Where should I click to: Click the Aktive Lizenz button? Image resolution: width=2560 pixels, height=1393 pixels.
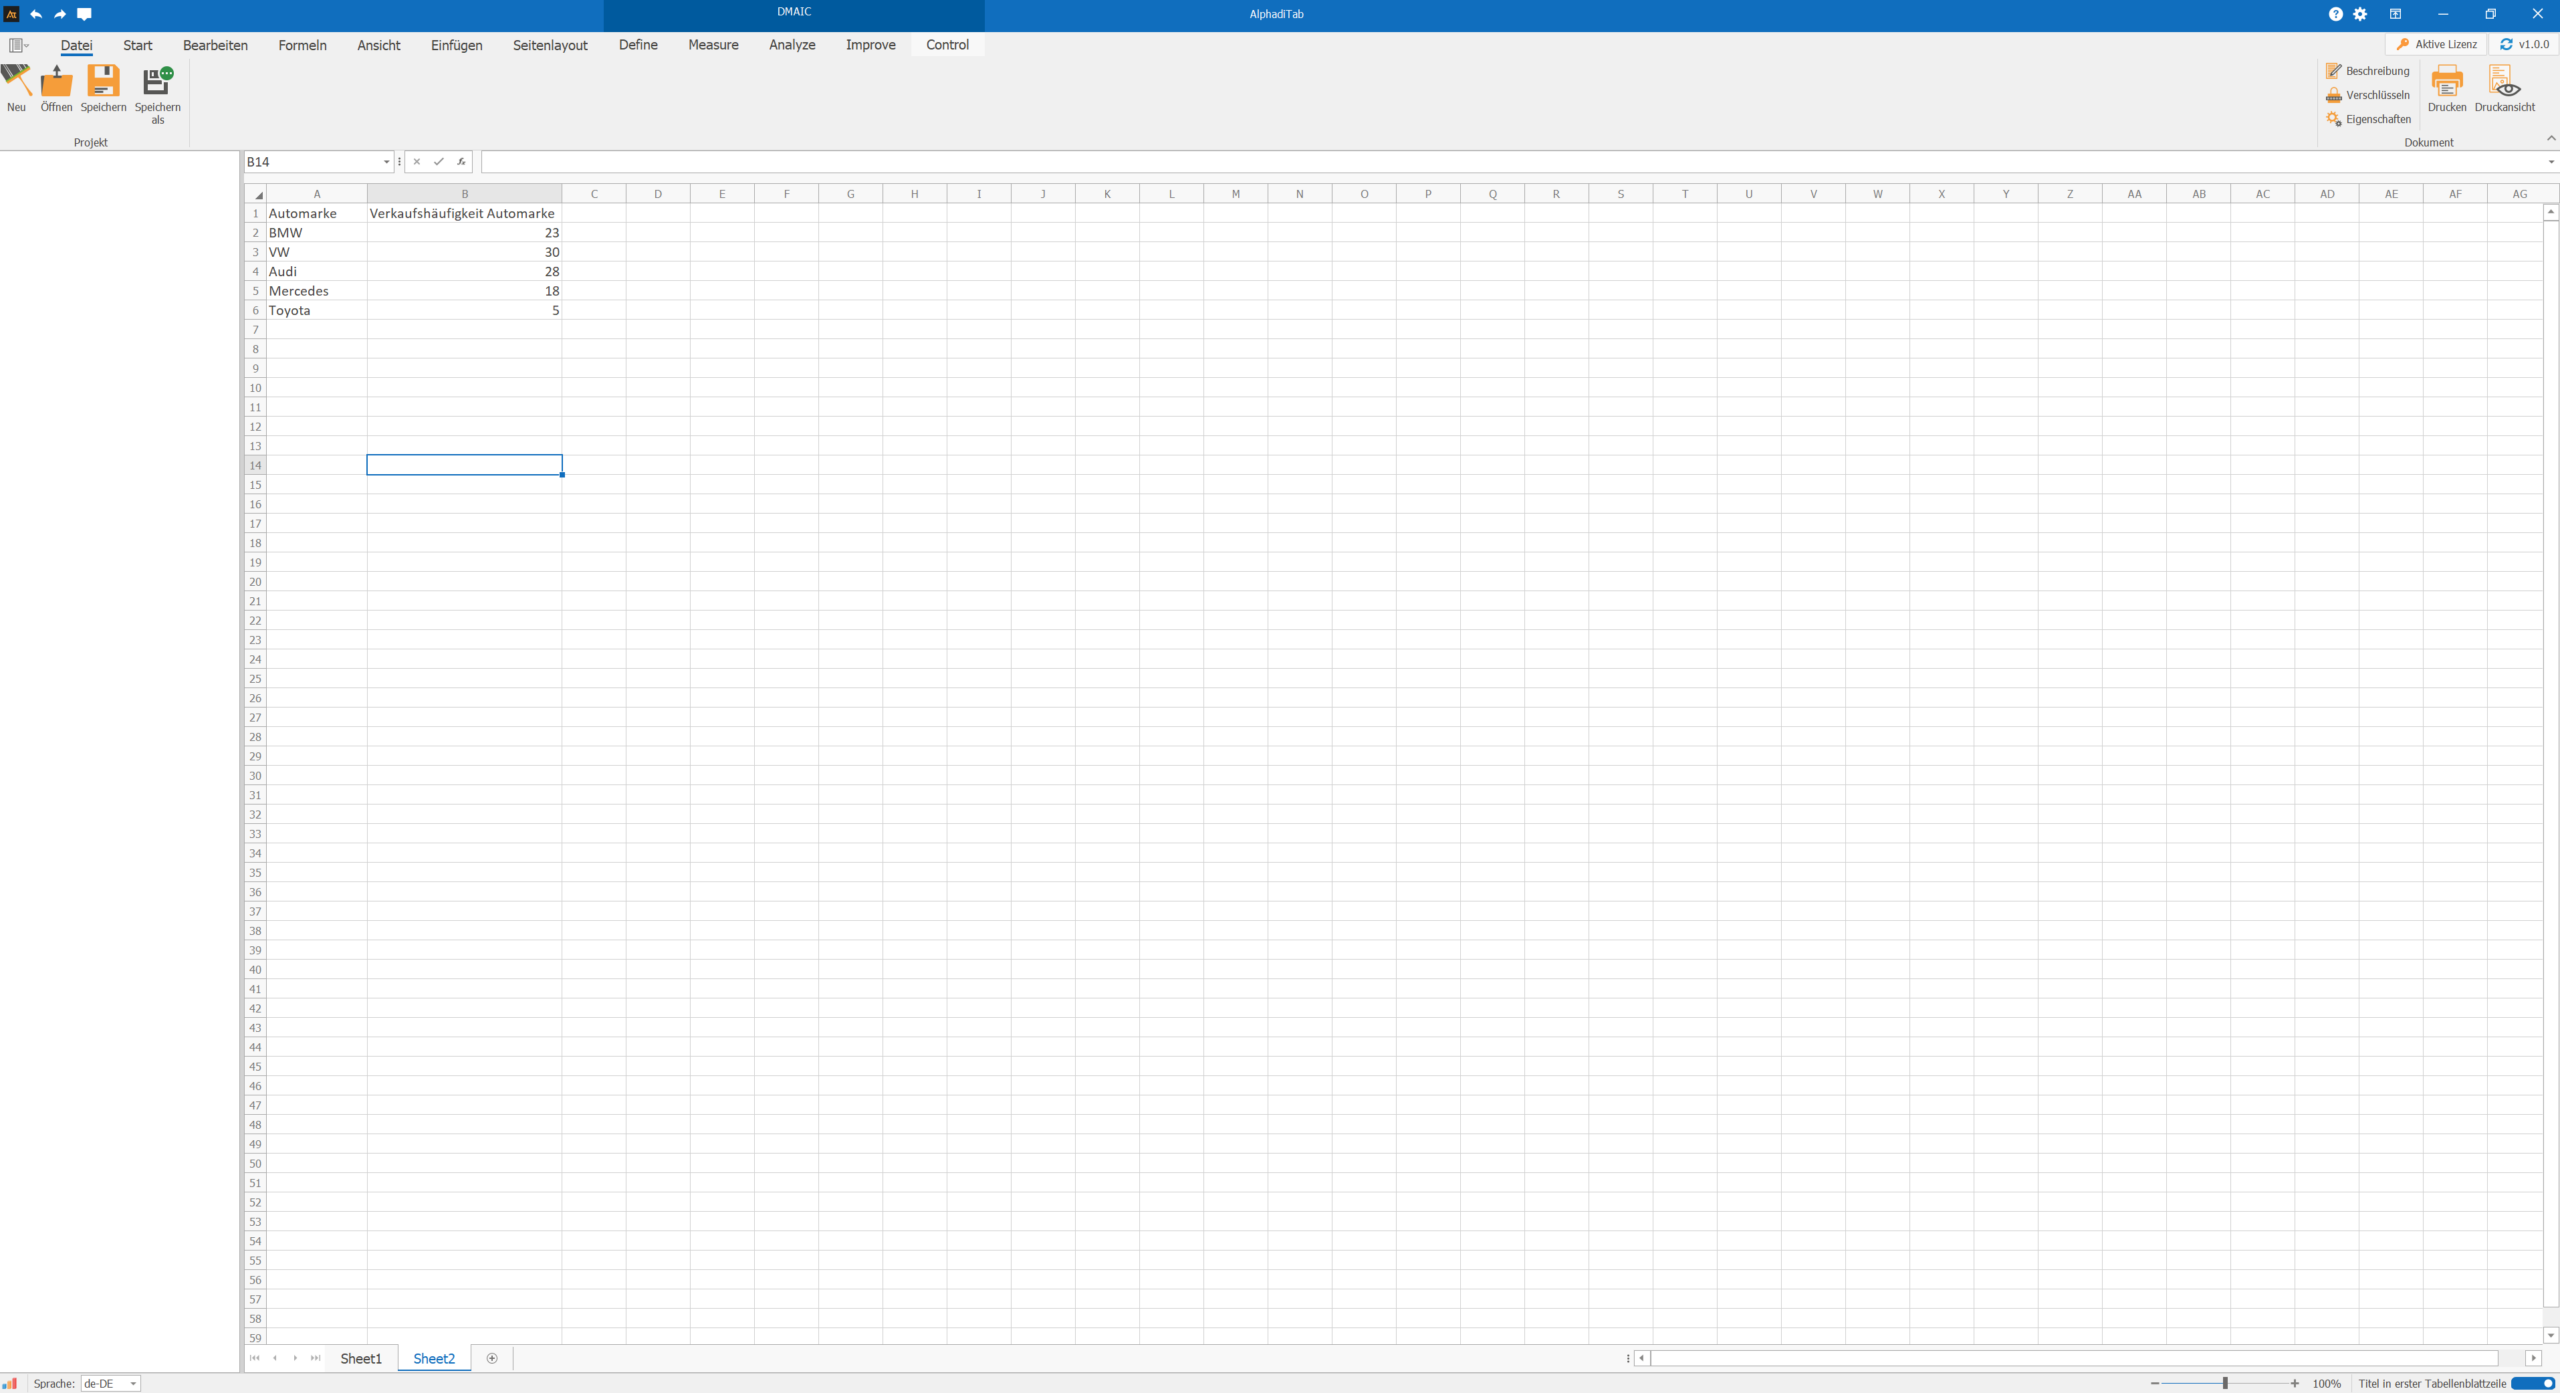click(x=2436, y=44)
